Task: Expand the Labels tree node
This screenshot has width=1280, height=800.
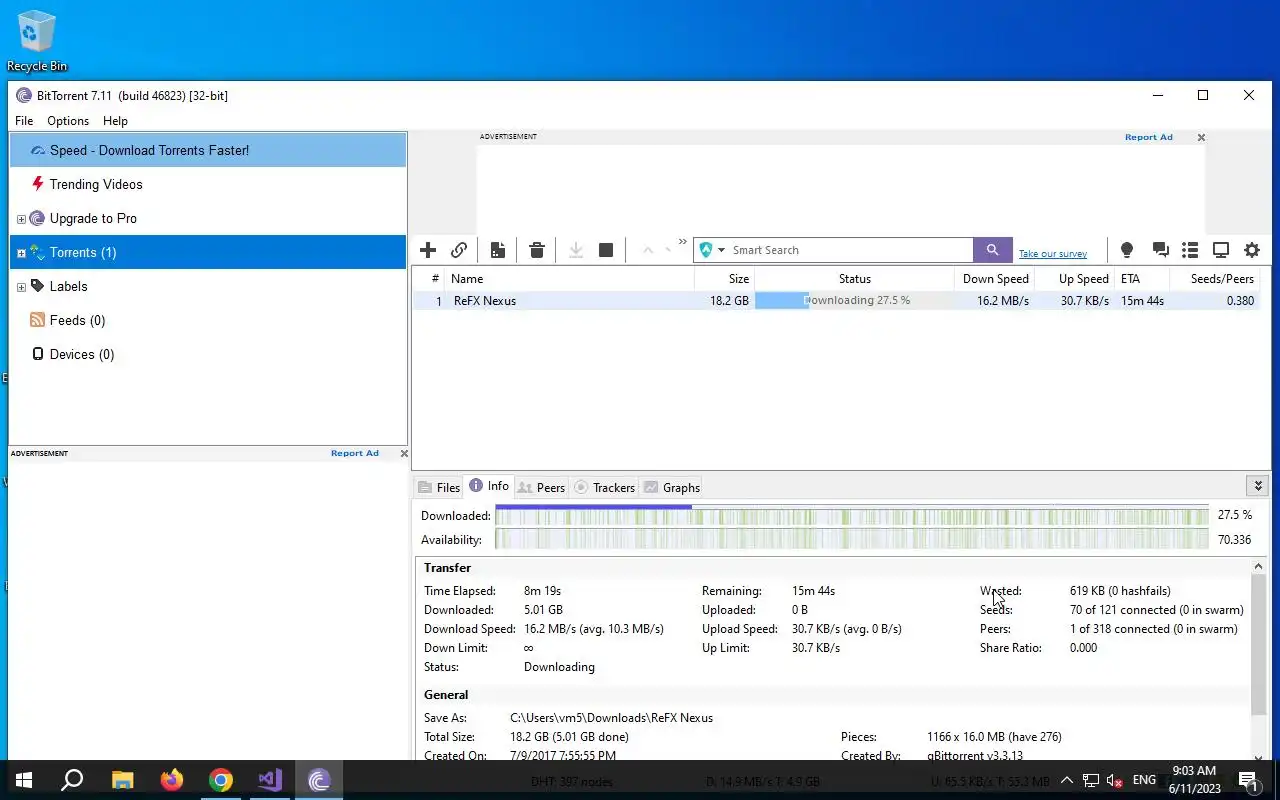Action: pos(21,287)
